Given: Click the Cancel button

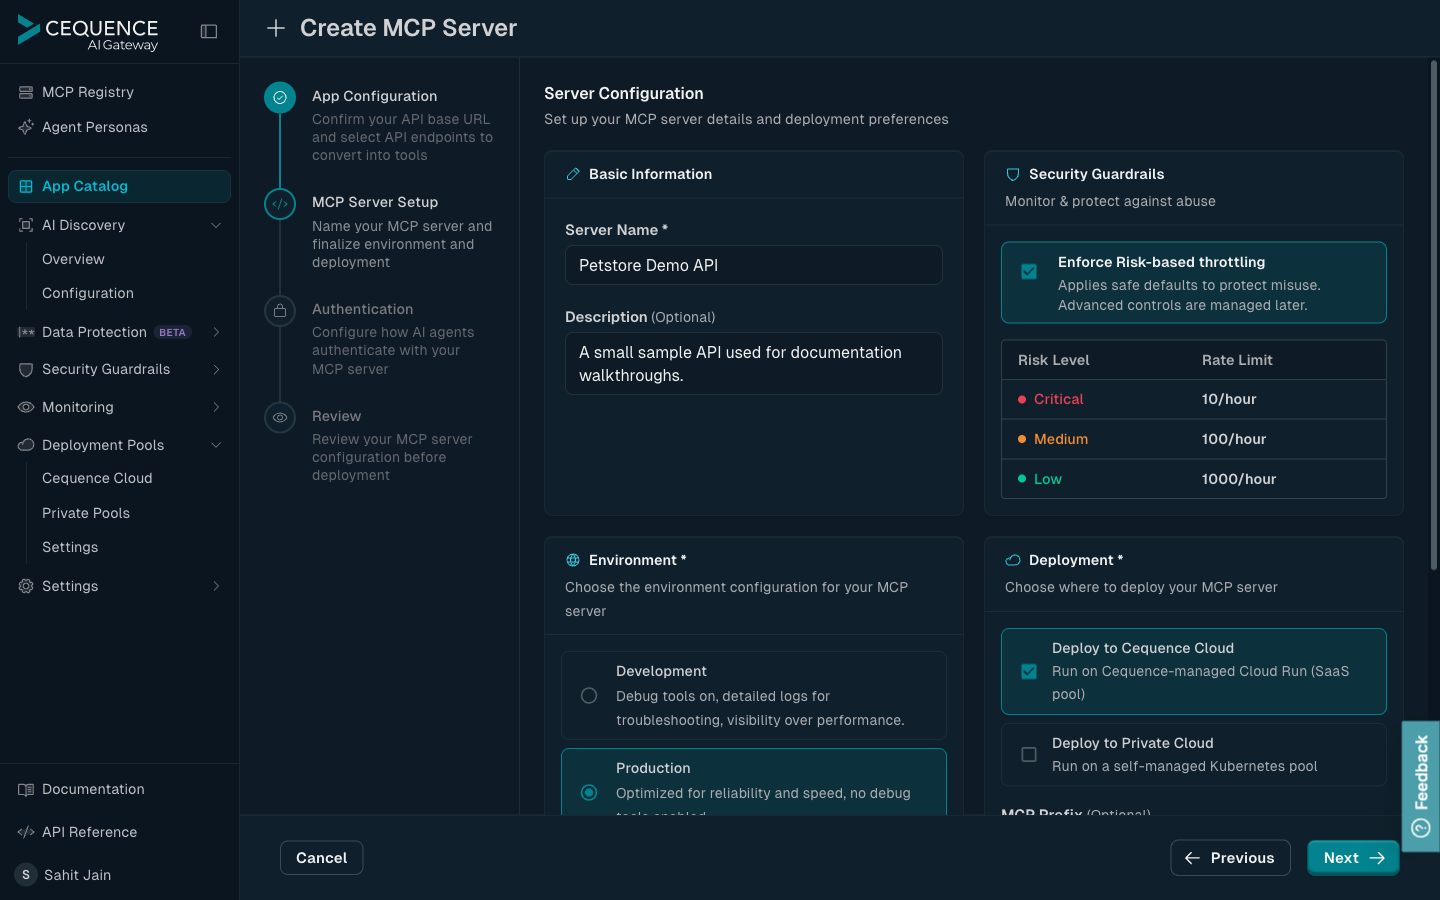Looking at the screenshot, I should point(321,858).
